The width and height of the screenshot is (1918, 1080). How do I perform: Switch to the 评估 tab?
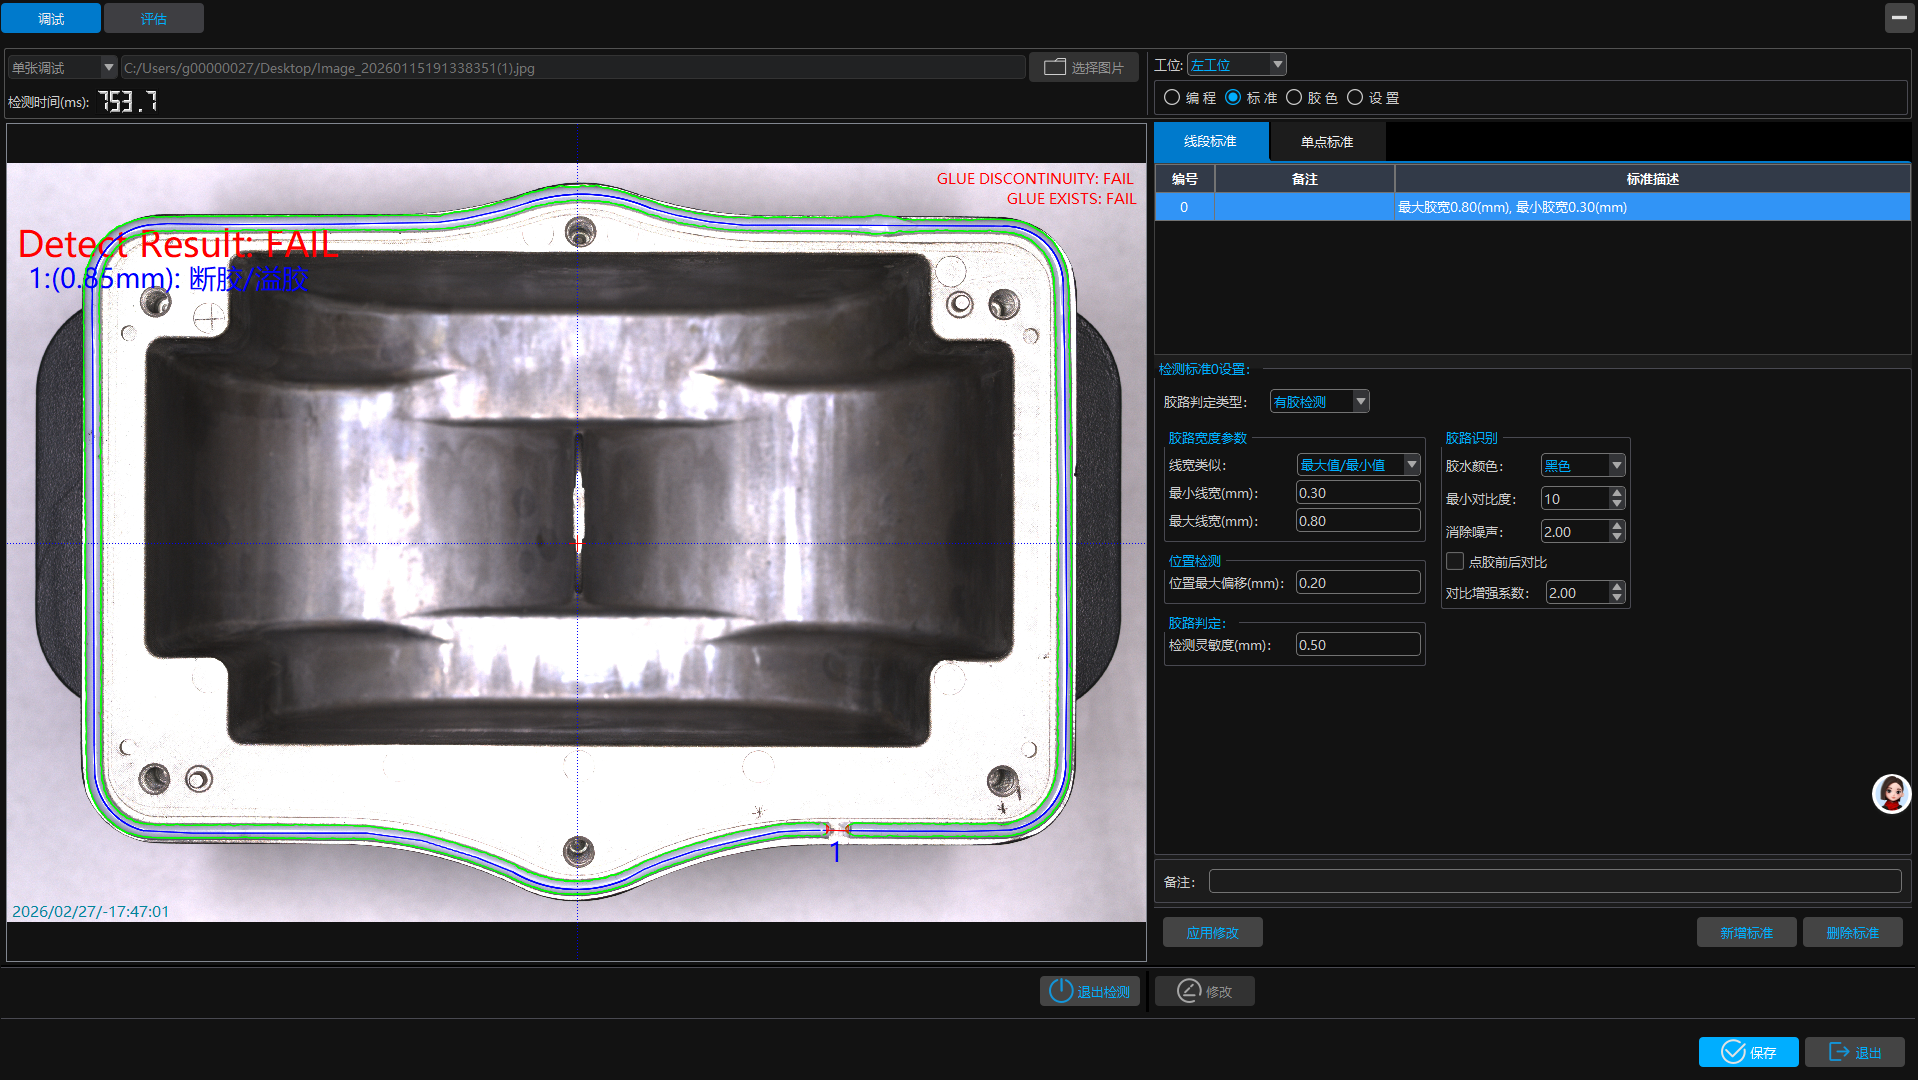153,18
